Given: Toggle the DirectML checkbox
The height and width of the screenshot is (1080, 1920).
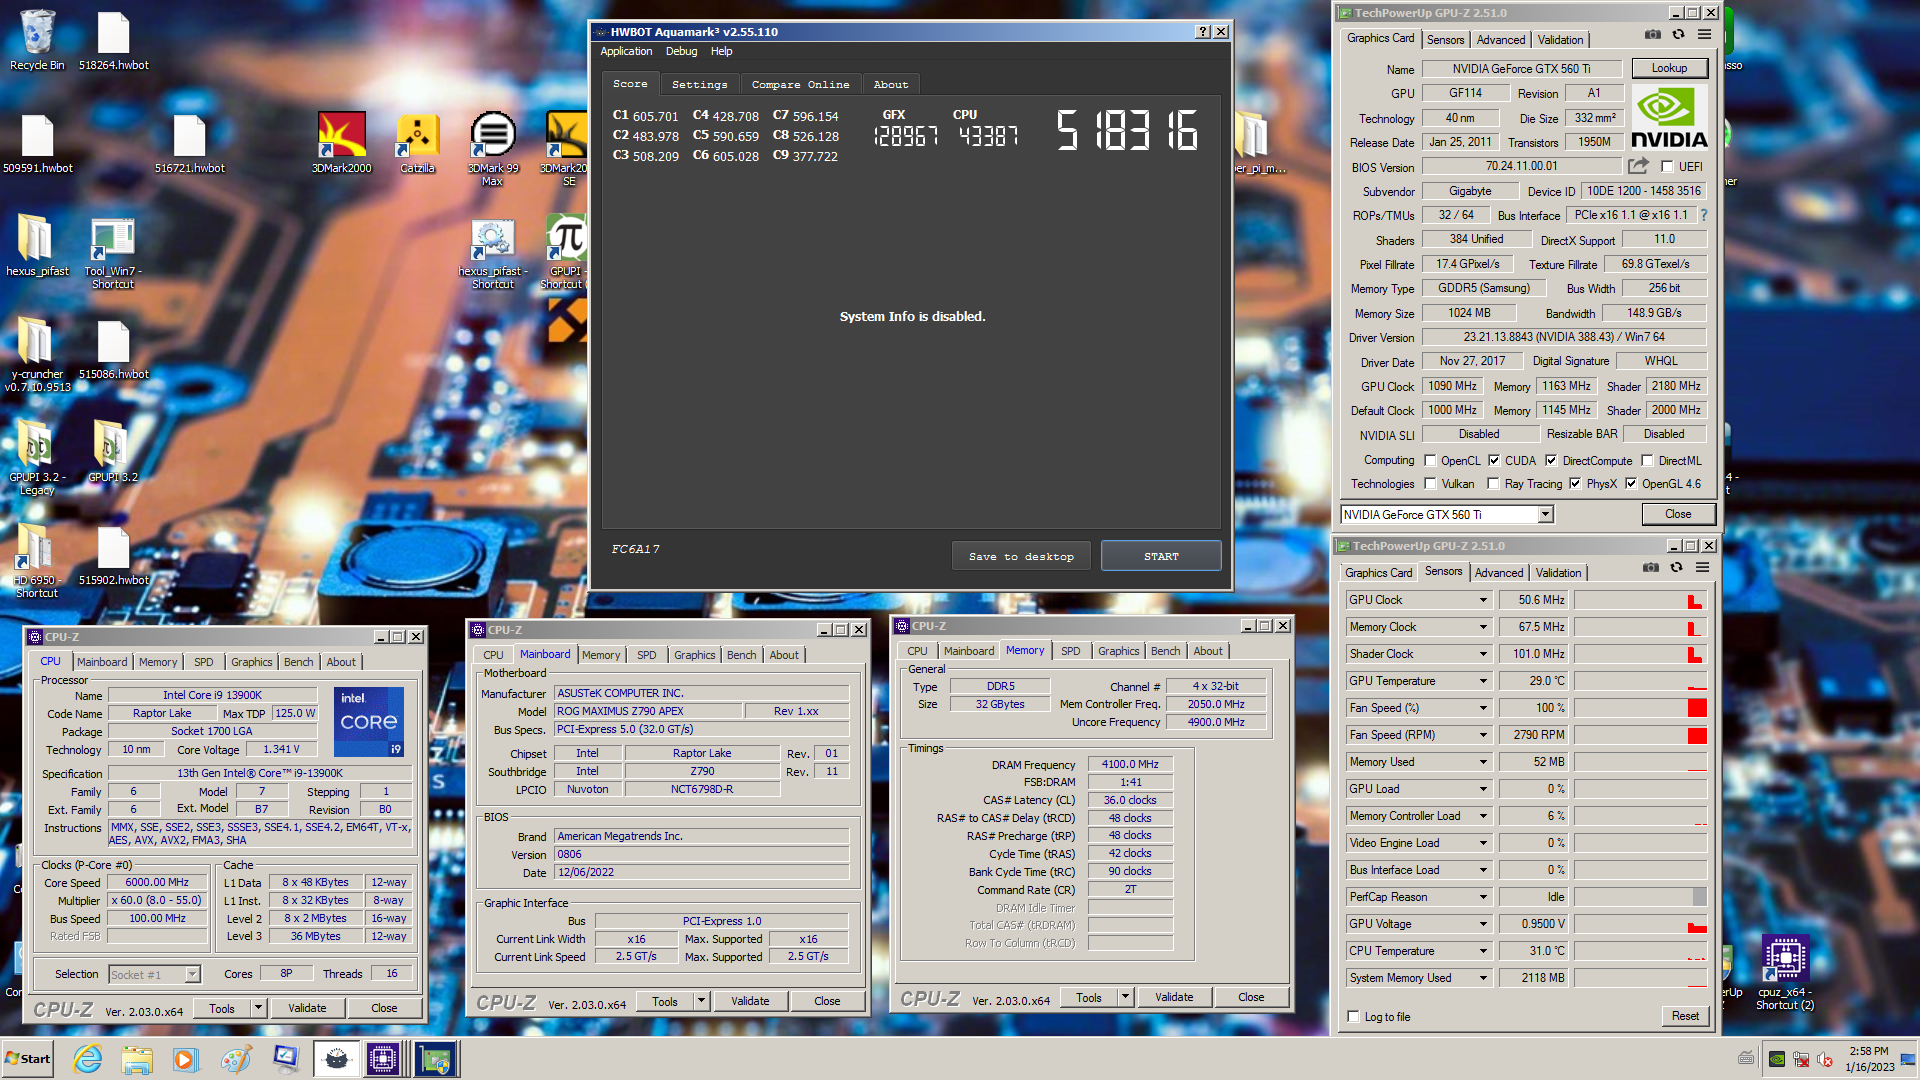Looking at the screenshot, I should coord(1647,461).
